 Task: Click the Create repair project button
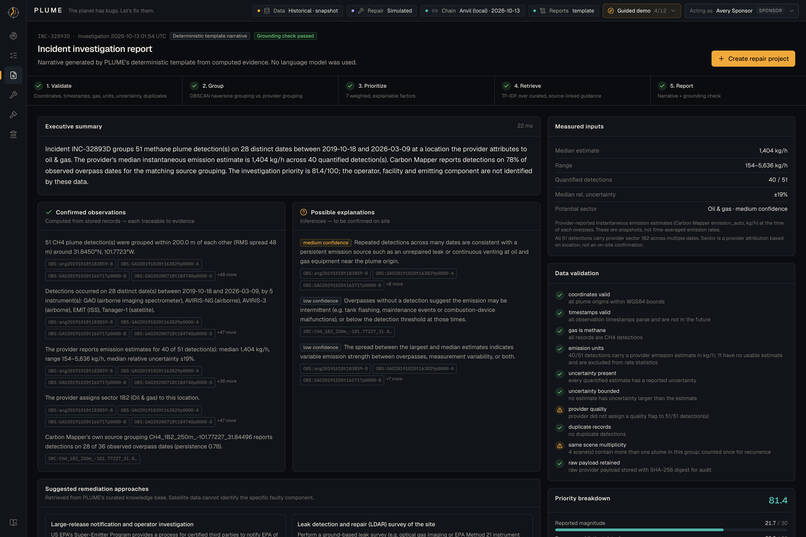click(x=753, y=59)
